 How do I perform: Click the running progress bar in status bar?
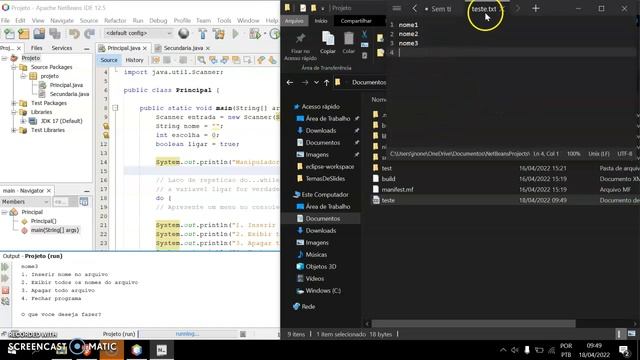(187, 334)
